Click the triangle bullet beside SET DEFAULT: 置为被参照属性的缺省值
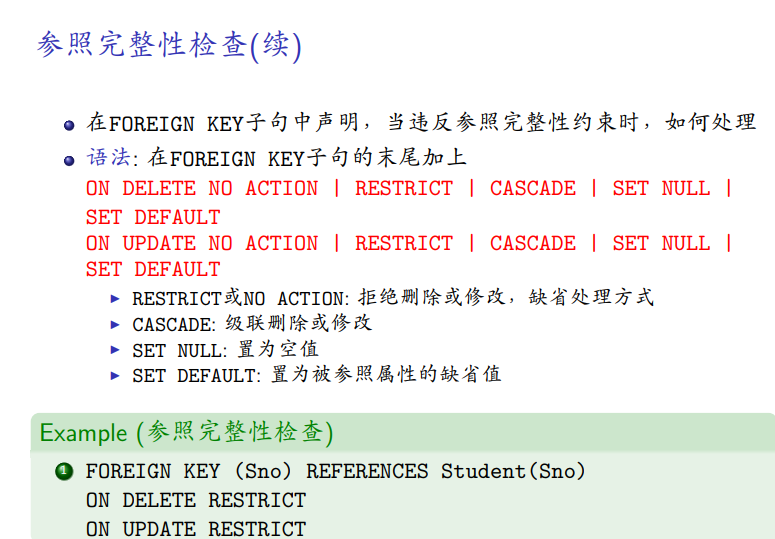The height and width of the screenshot is (539, 775). pyautogui.click(x=117, y=376)
